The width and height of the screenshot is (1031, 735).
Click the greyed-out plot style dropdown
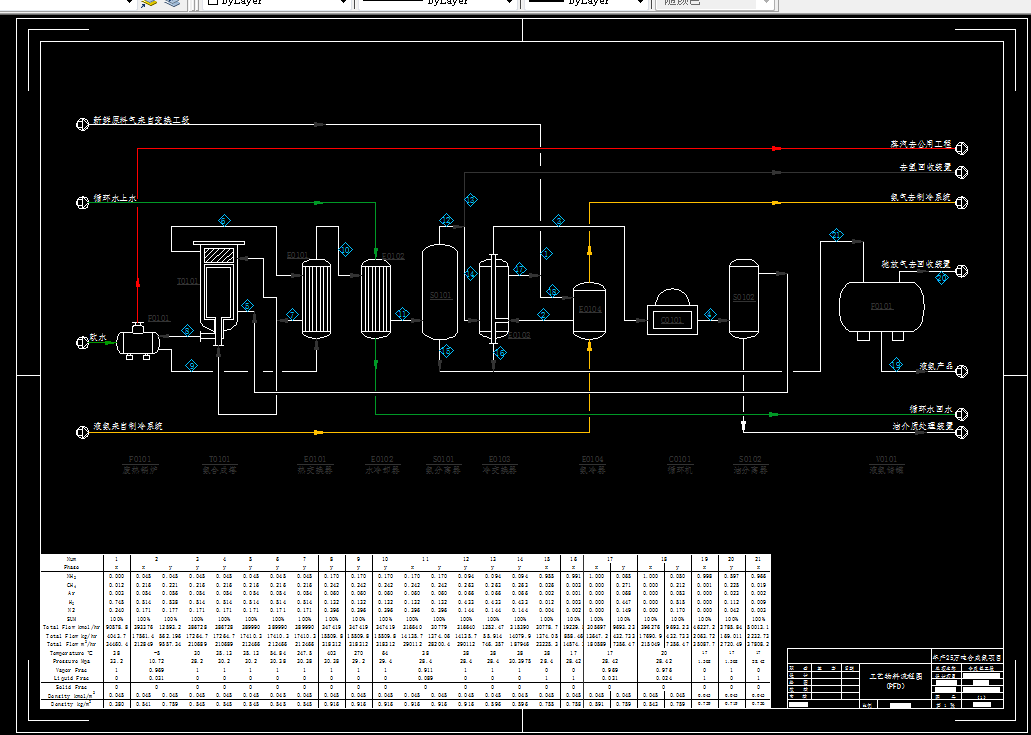pyautogui.click(x=713, y=3)
